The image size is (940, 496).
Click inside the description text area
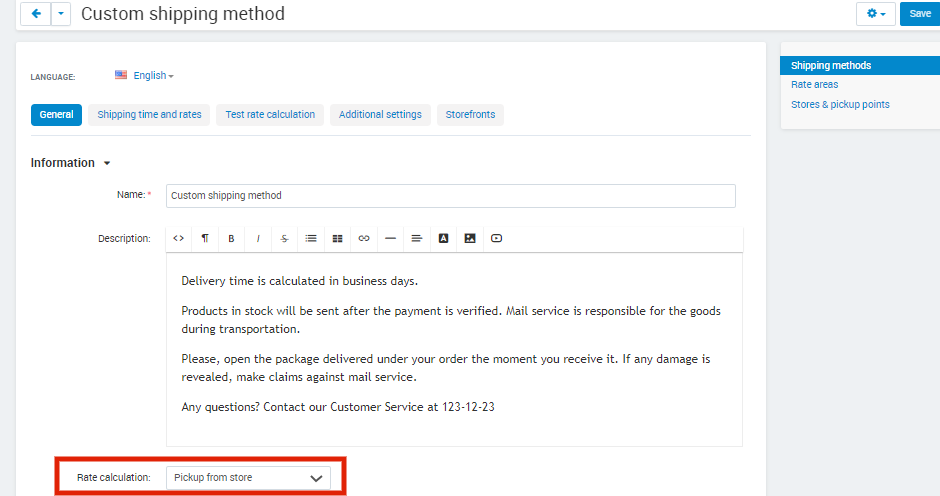click(x=454, y=350)
